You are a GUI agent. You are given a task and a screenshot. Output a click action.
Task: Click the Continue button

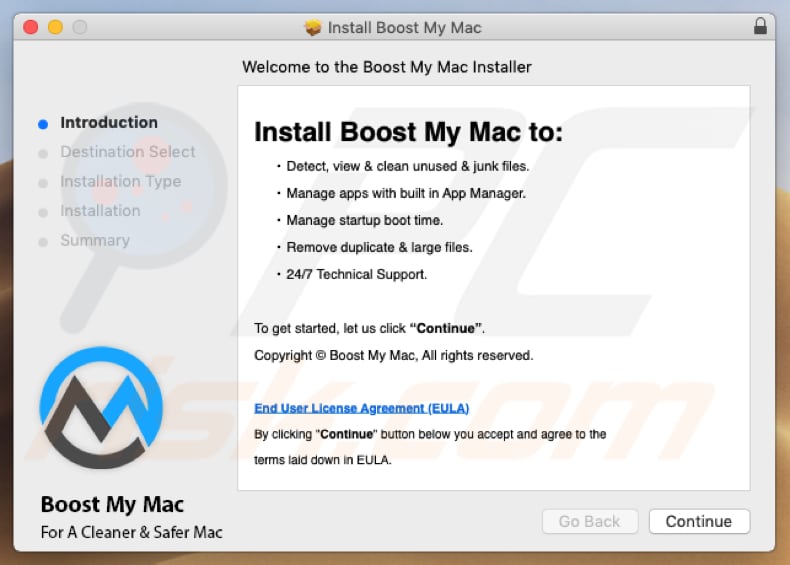tap(699, 521)
